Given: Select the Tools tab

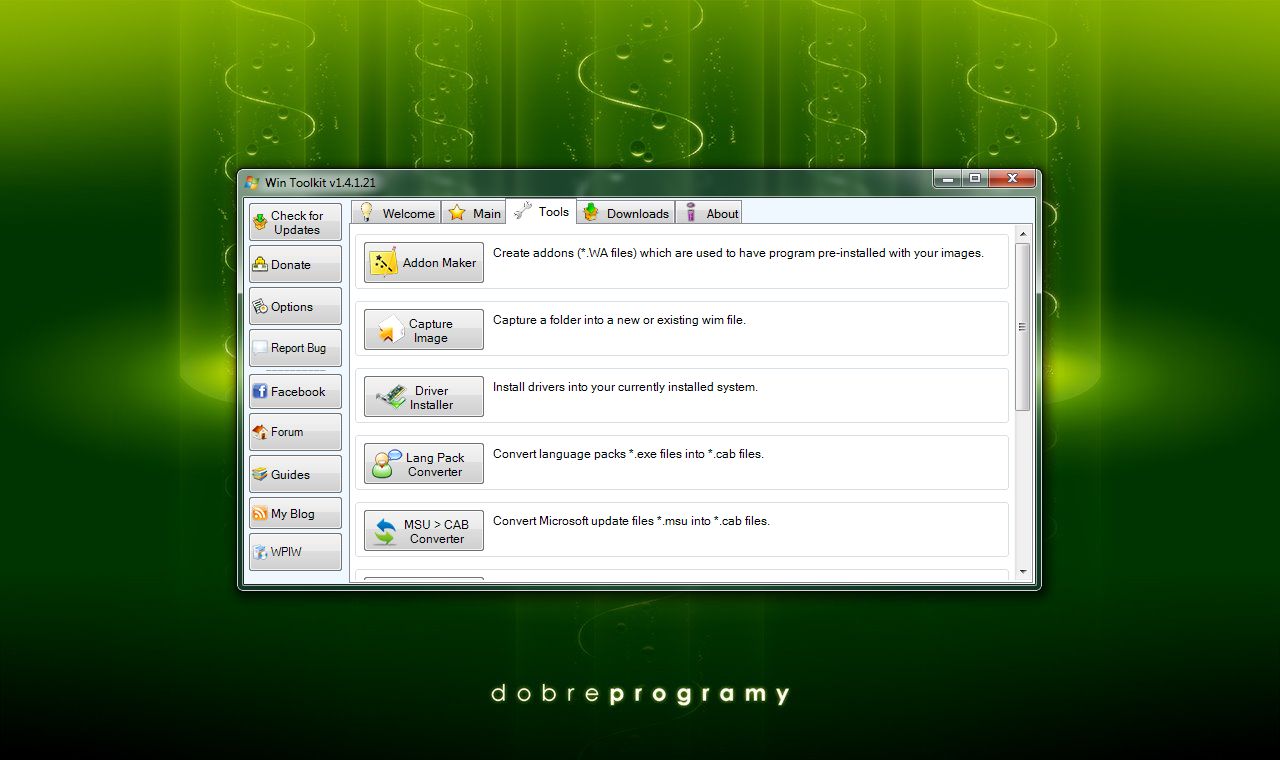Looking at the screenshot, I should 541,211.
